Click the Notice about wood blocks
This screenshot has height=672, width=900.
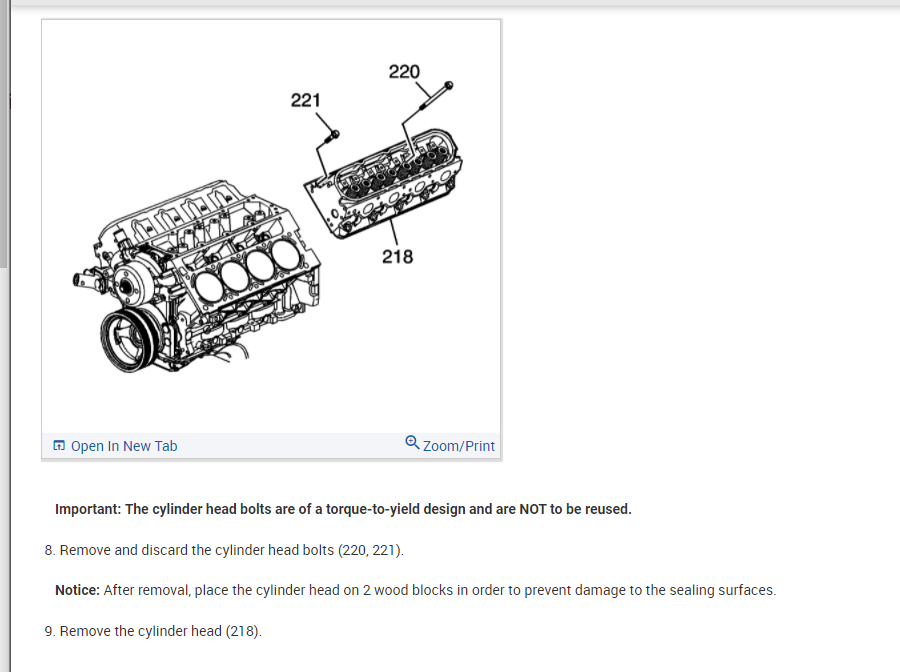(x=416, y=590)
